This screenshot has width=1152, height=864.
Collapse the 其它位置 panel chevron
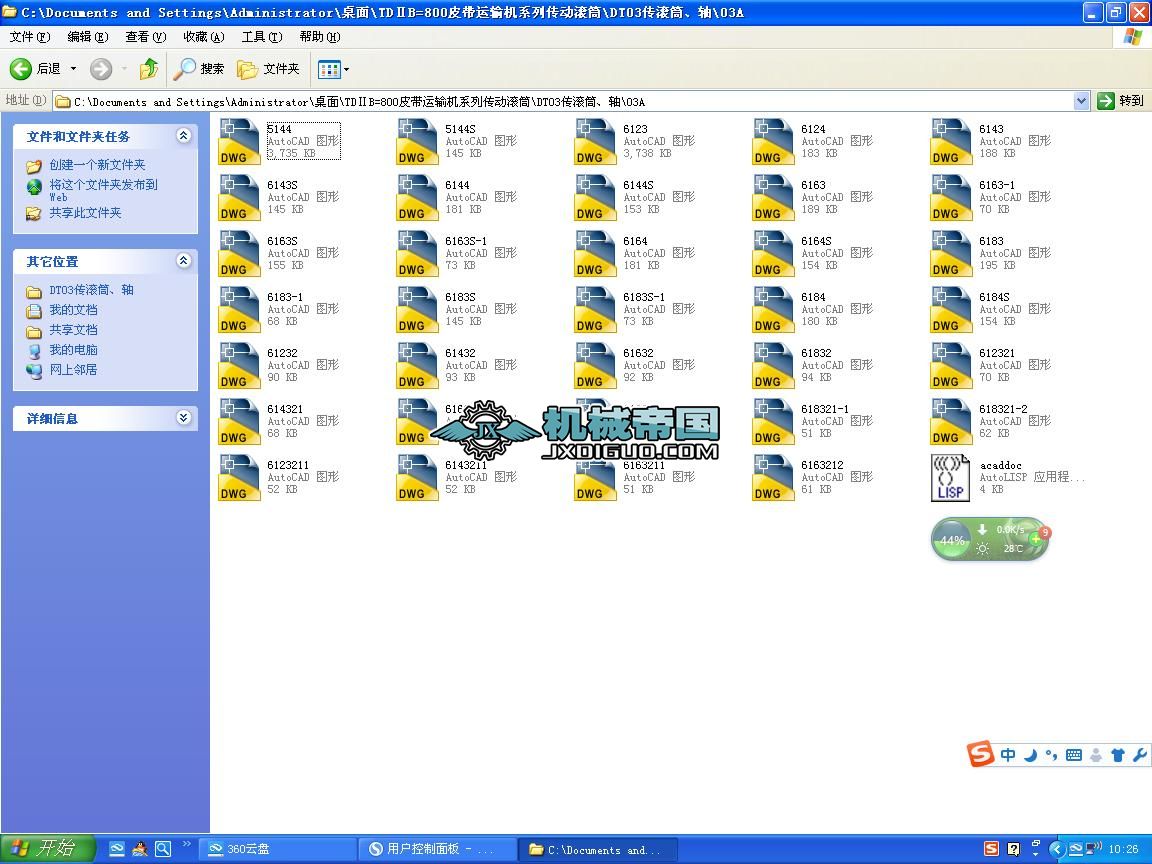[184, 260]
